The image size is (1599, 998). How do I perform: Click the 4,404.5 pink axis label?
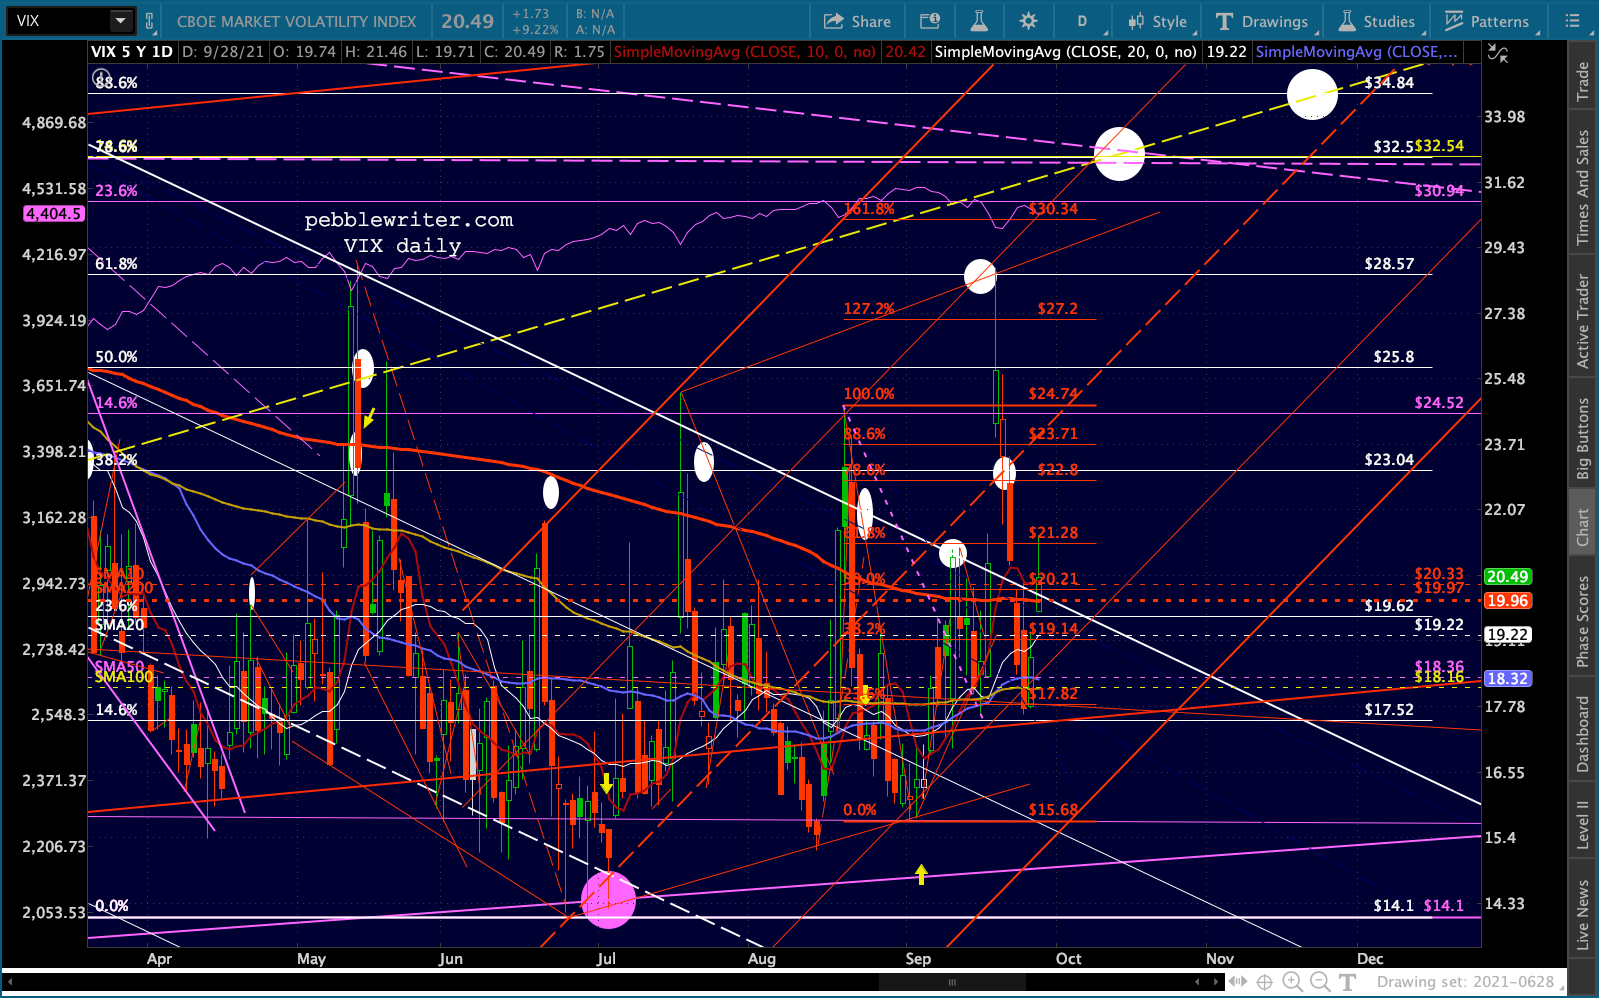tap(54, 214)
